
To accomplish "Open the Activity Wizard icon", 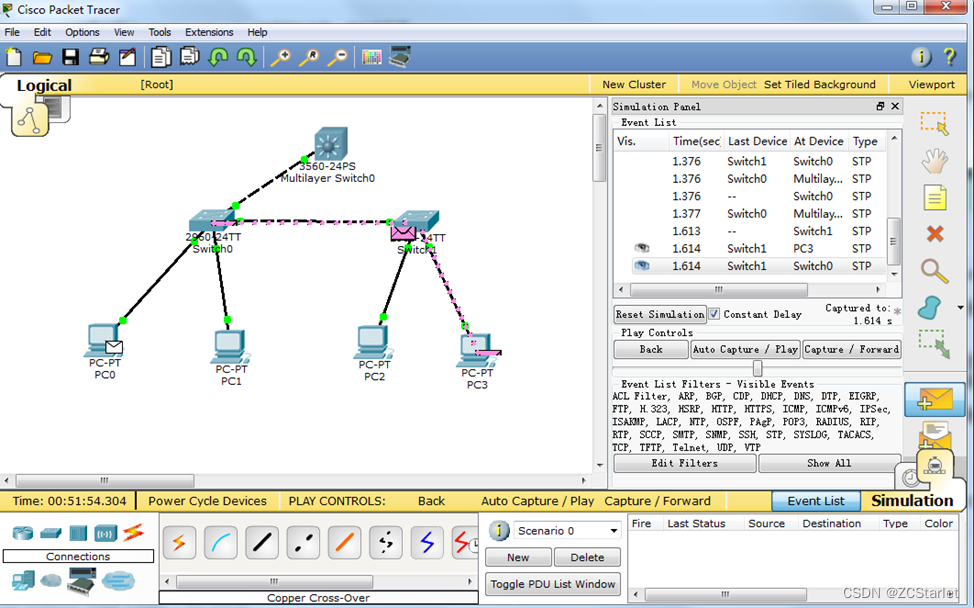I will (x=127, y=57).
